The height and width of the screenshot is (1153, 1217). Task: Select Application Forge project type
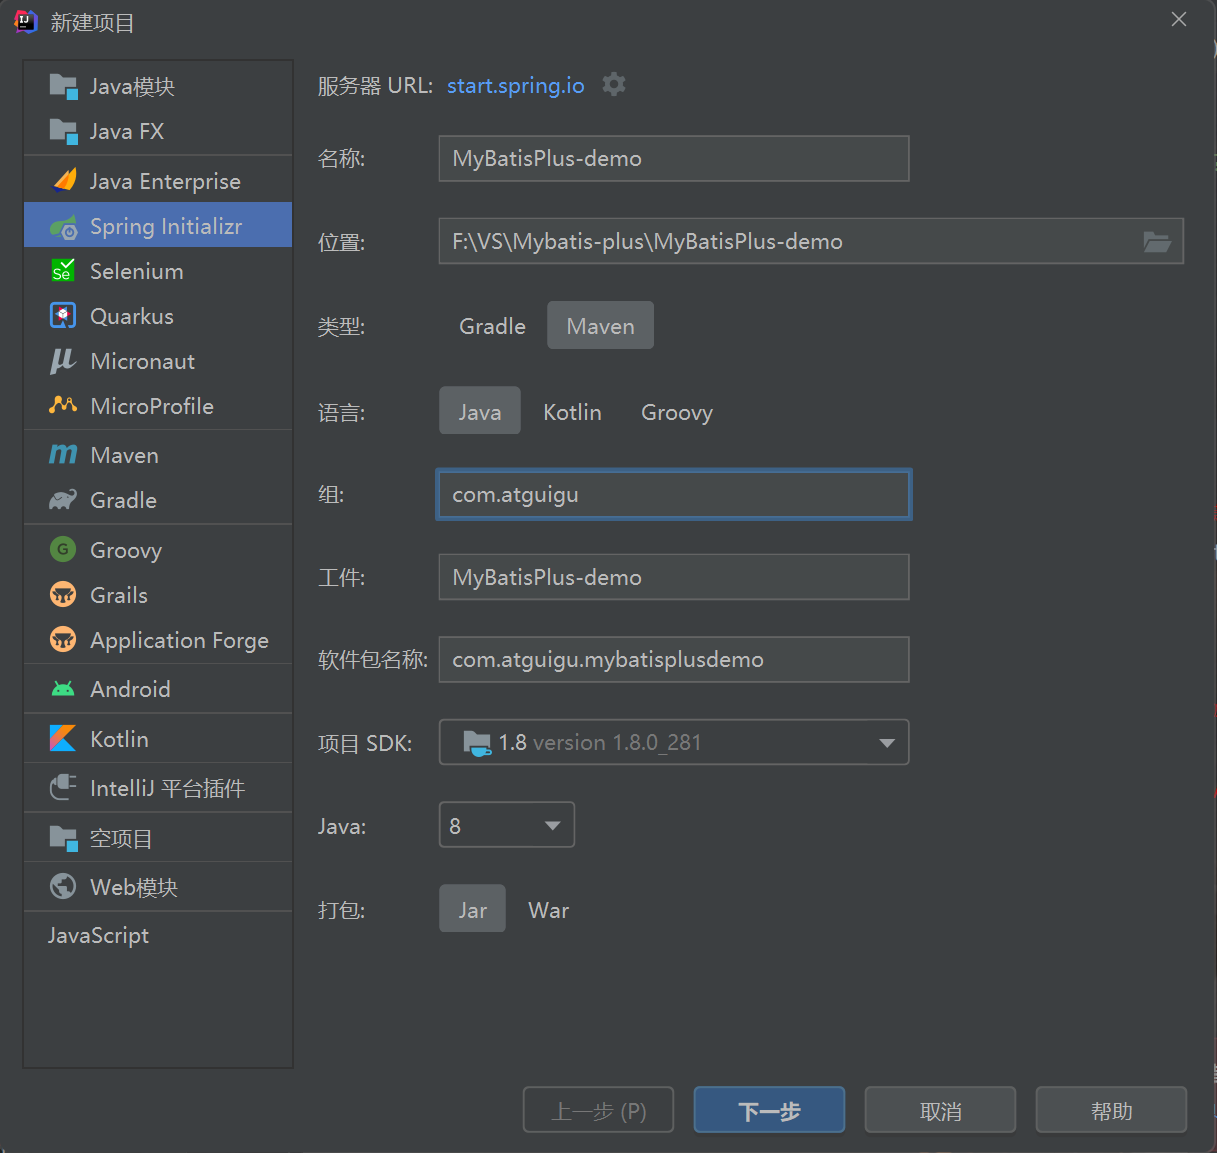point(158,640)
